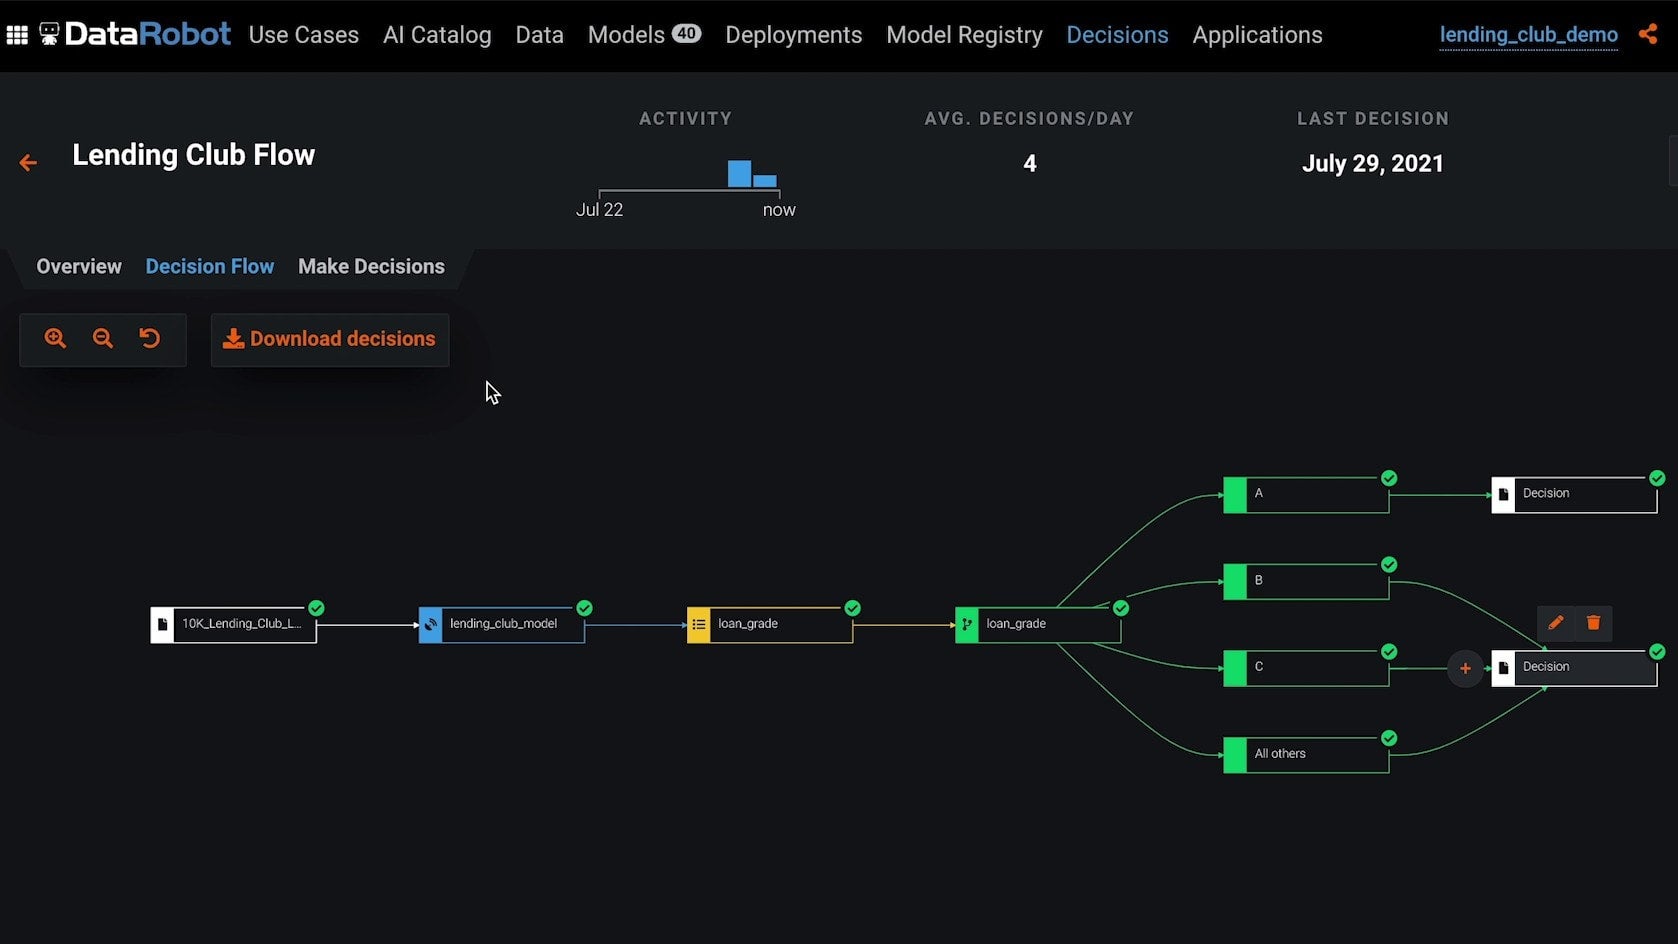Select the node labeled A
The width and height of the screenshot is (1678, 944).
[1306, 495]
